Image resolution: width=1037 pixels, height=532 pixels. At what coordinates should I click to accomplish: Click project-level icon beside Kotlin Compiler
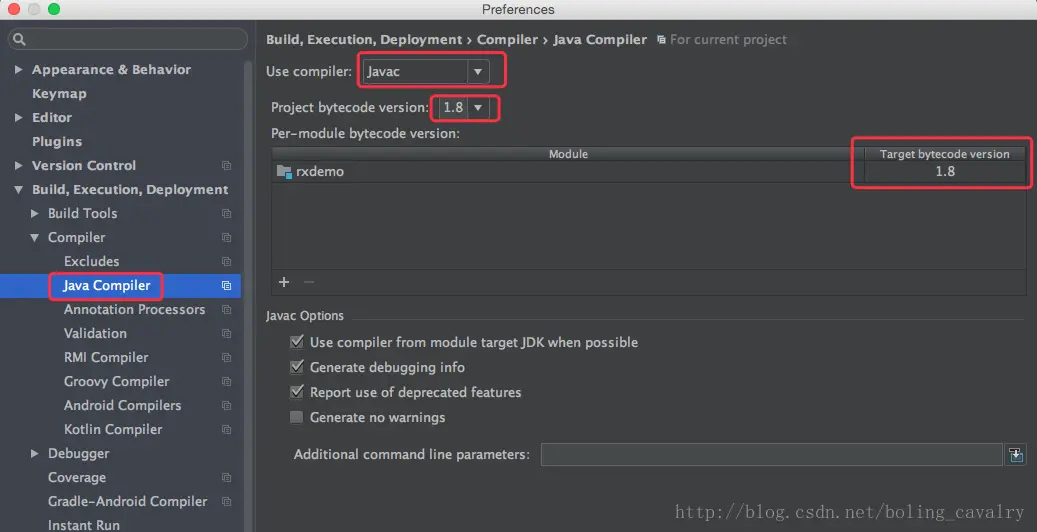tap(226, 429)
